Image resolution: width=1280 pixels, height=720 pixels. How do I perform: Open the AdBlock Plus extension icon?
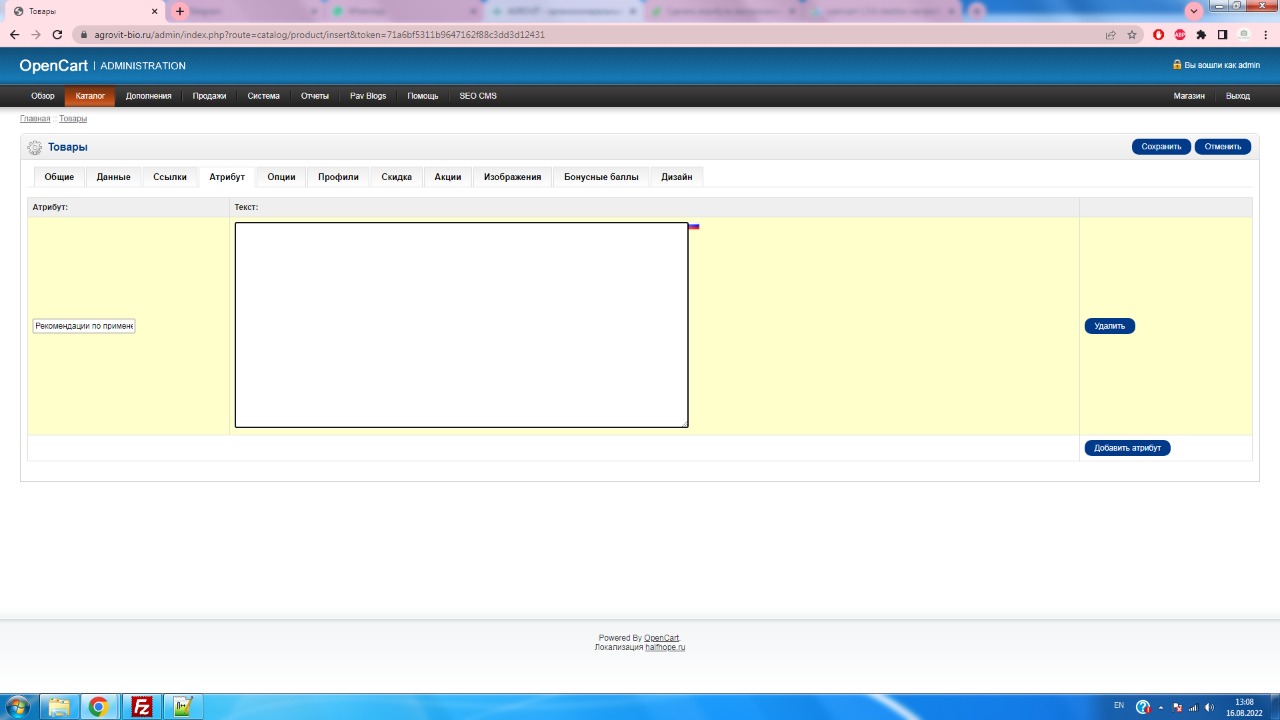coord(1180,34)
